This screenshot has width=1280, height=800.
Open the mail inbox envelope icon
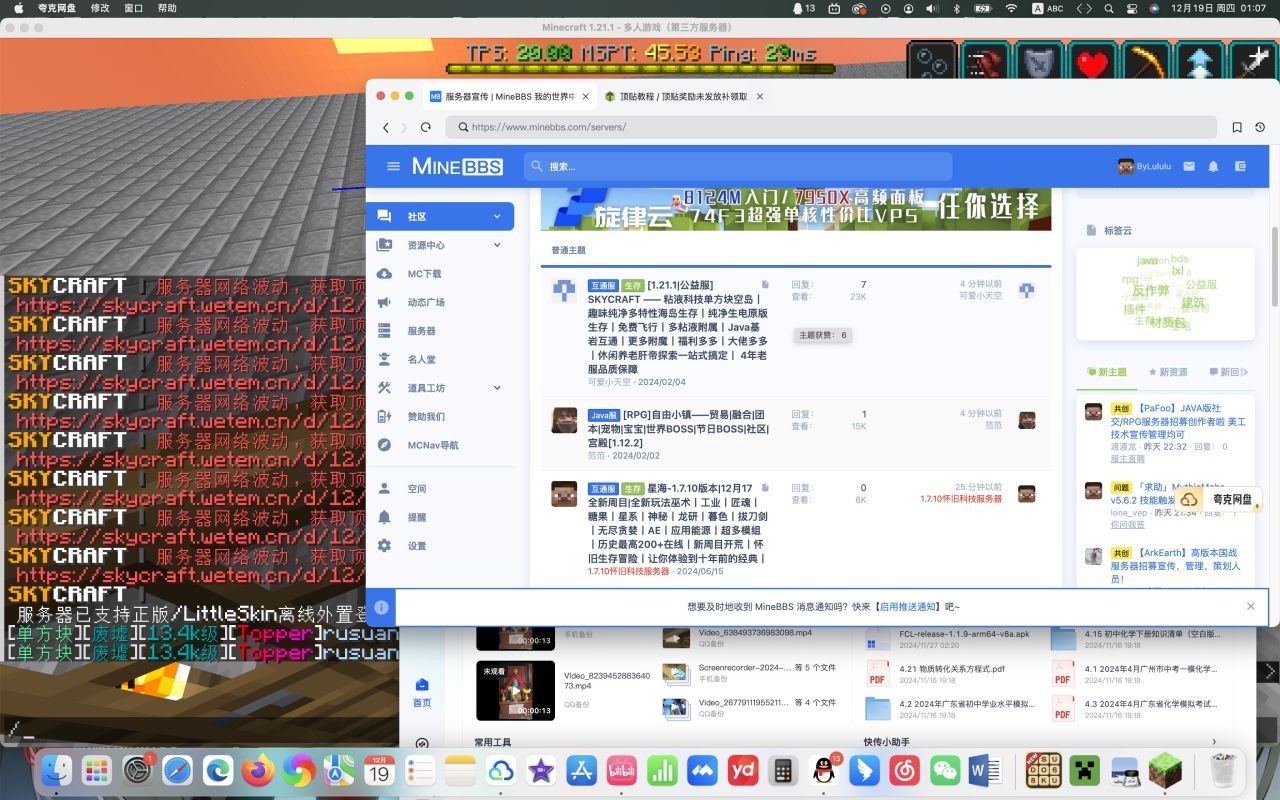point(1189,166)
